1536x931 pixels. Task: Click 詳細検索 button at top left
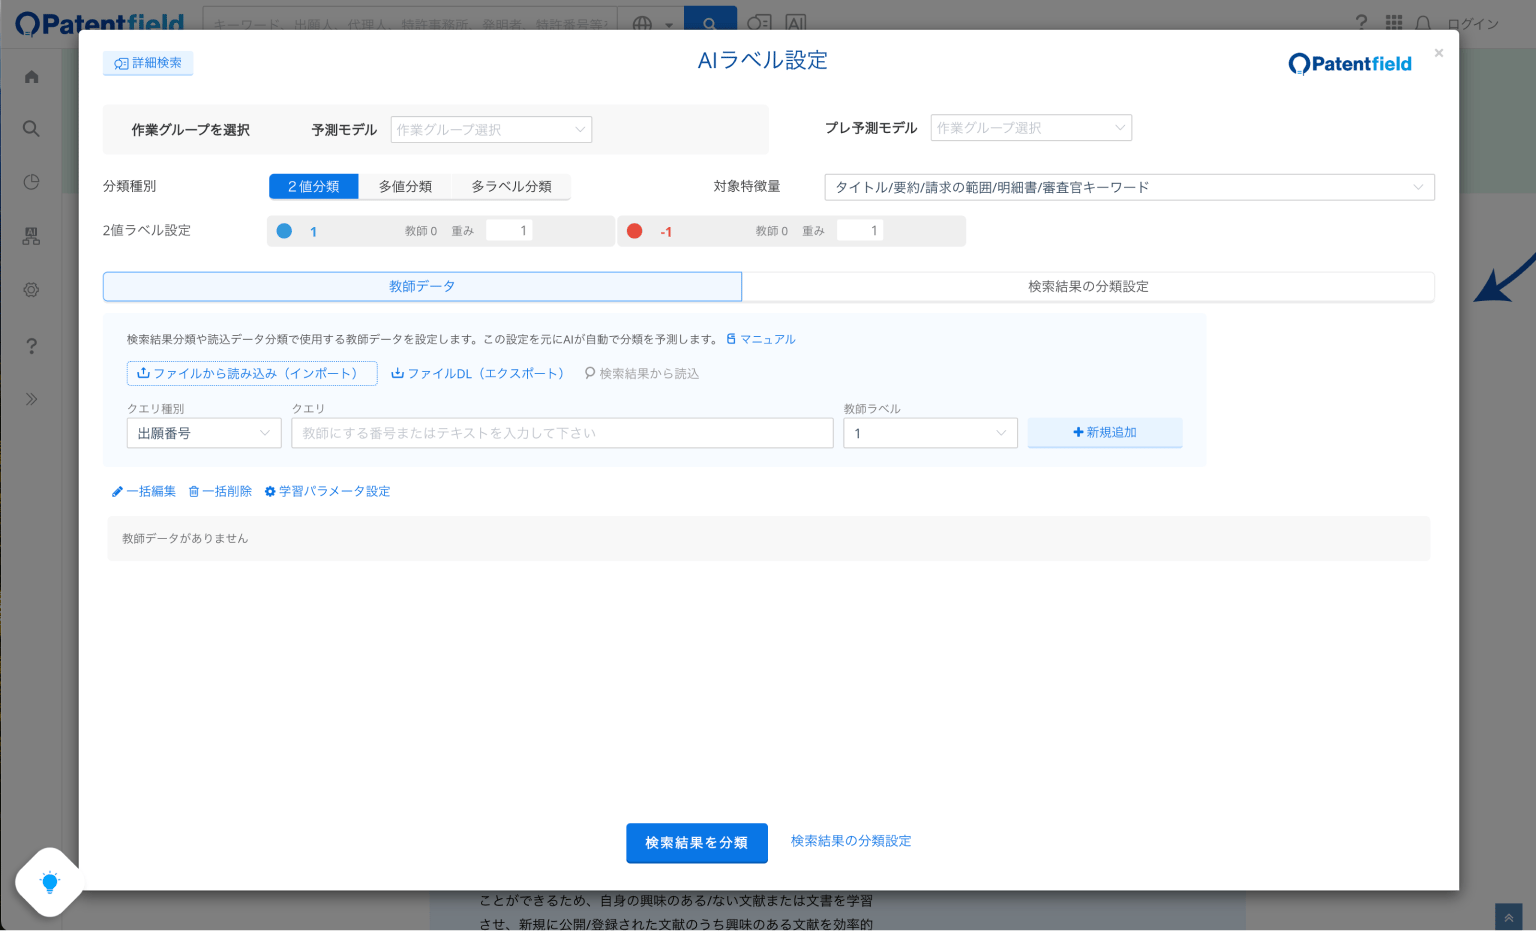click(148, 63)
